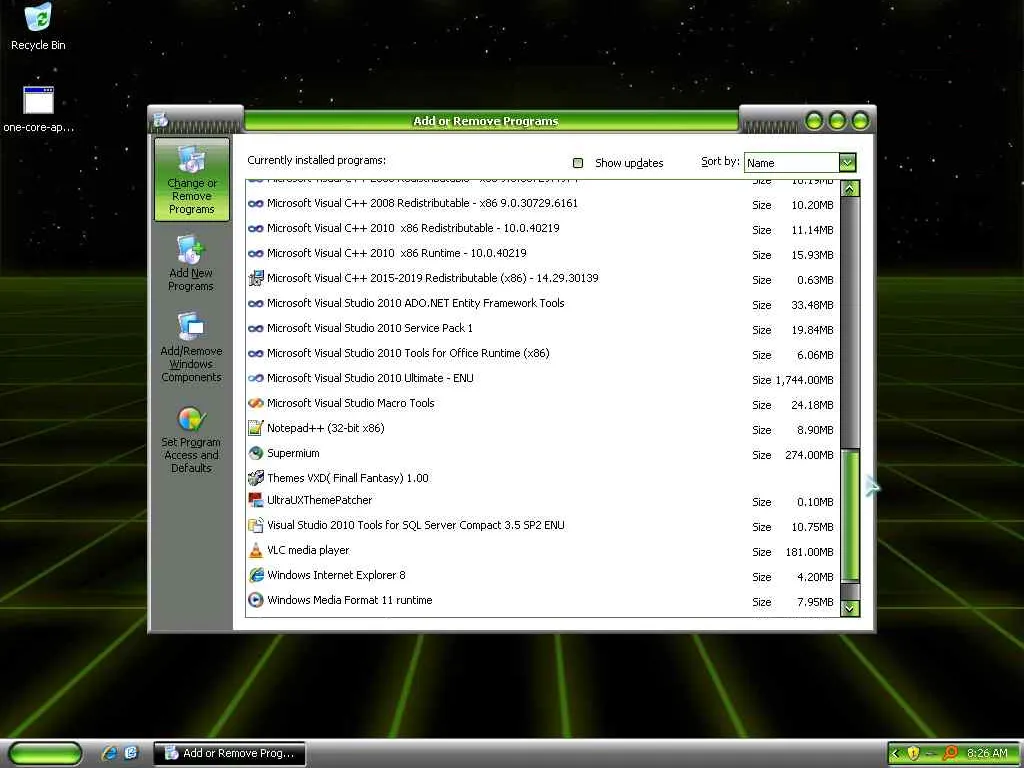Screen dimensions: 1024x768
Task: Click the Windows Media Format 11 runtime icon
Action: click(255, 600)
